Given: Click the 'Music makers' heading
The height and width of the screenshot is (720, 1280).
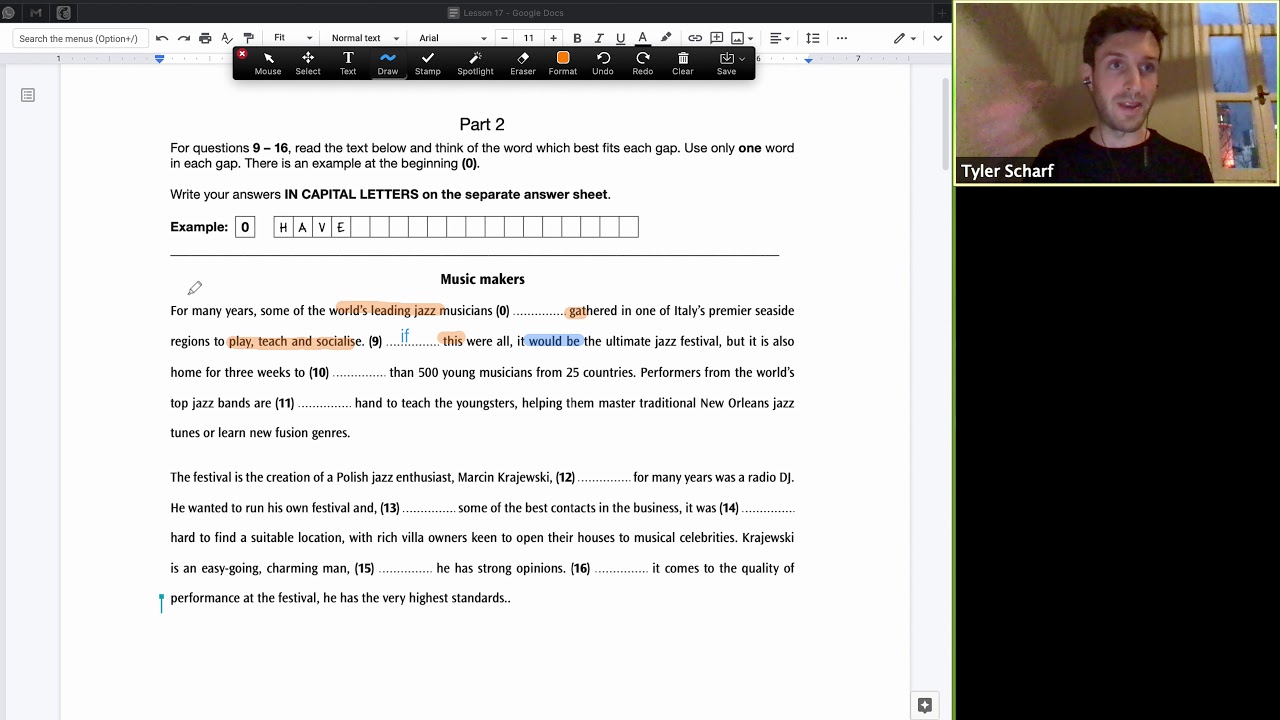Looking at the screenshot, I should click(x=482, y=279).
